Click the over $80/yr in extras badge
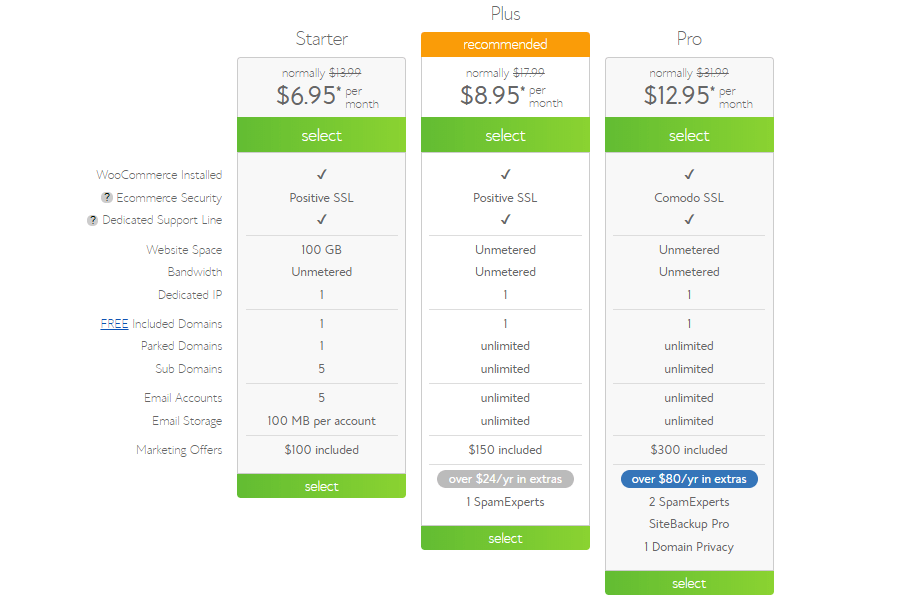Screen dimensions: 900x600 [x=689, y=479]
